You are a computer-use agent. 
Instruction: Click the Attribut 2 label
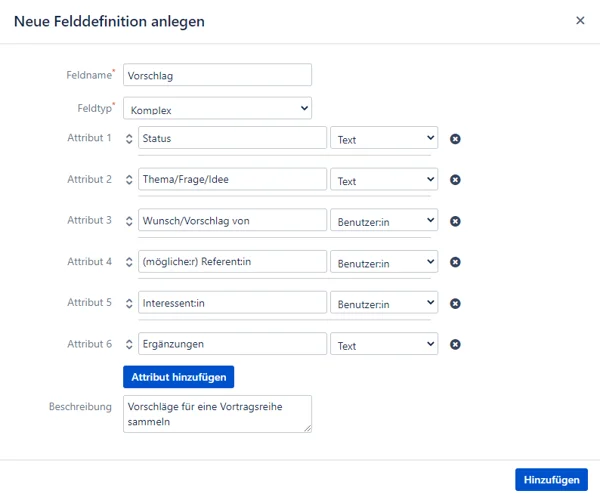[90, 179]
